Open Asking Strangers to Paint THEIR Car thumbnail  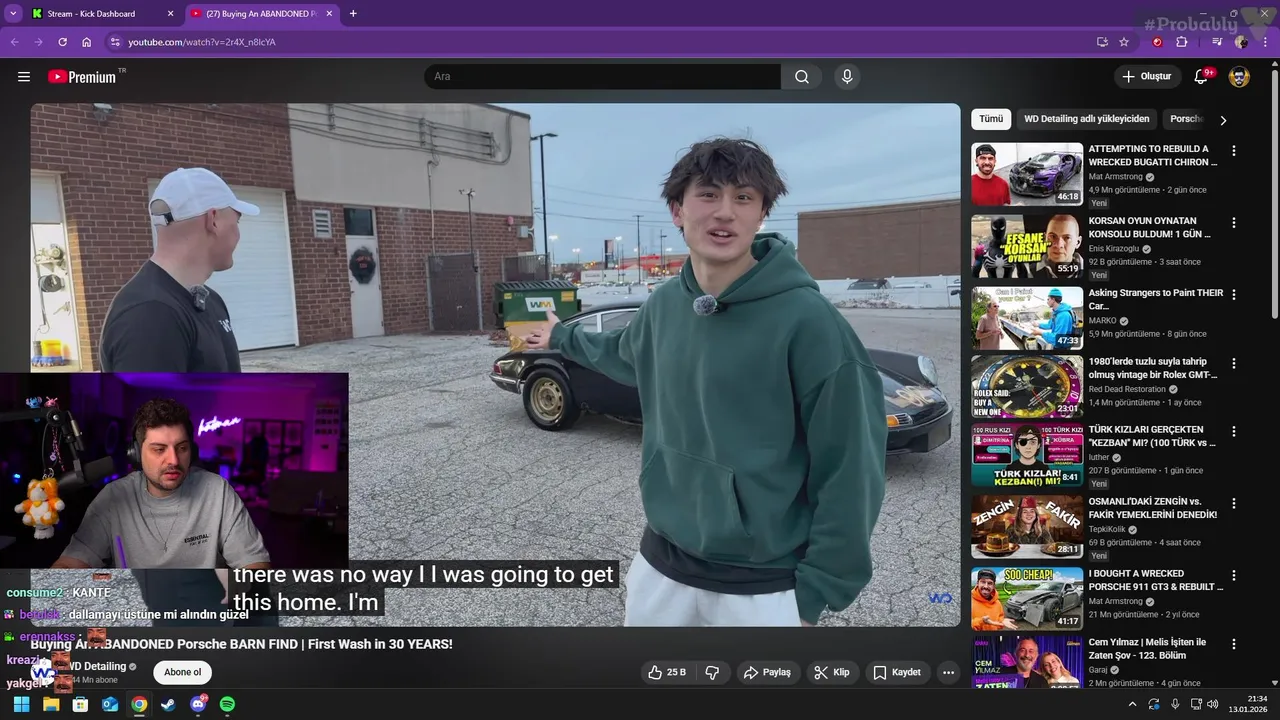tap(1027, 318)
